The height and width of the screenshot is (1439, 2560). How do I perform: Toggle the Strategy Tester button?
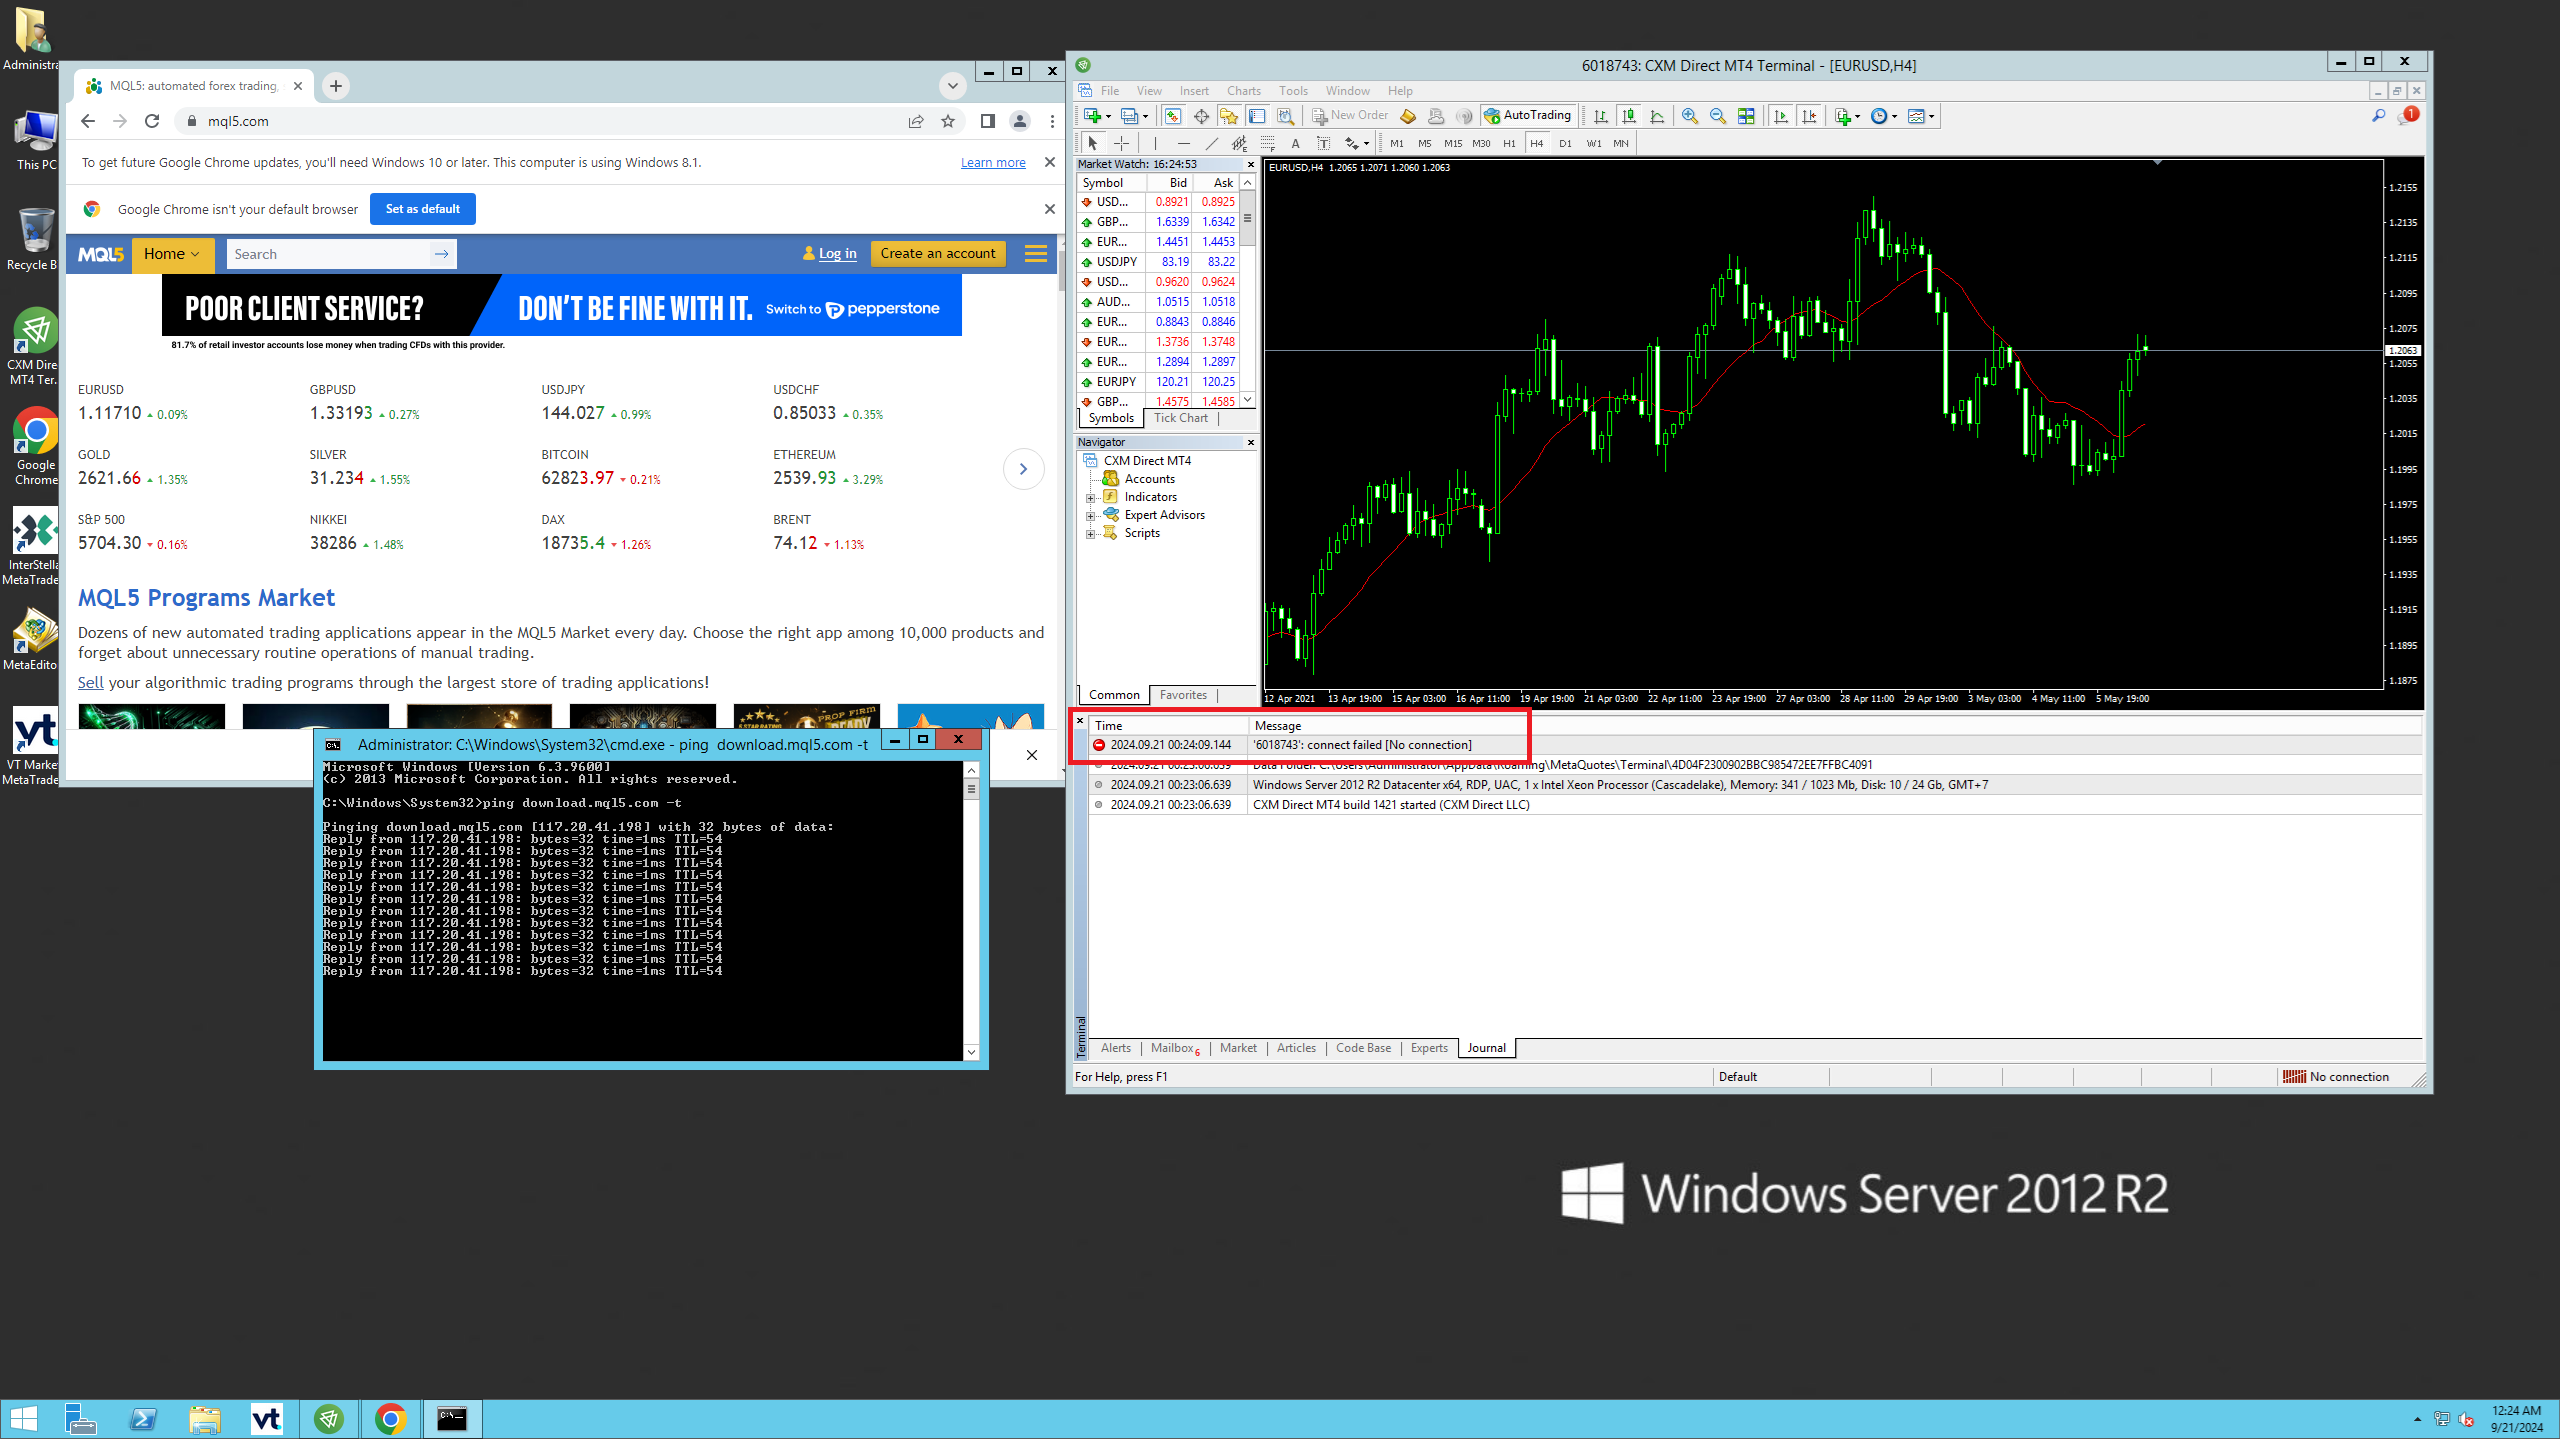click(1285, 116)
